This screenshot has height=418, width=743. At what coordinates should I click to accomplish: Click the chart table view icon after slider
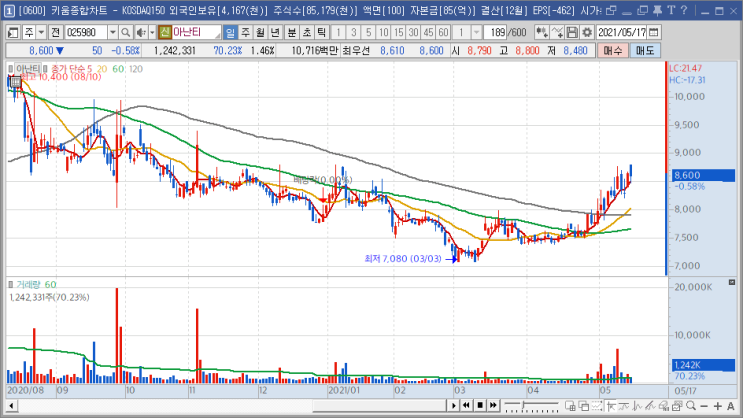[570, 406]
